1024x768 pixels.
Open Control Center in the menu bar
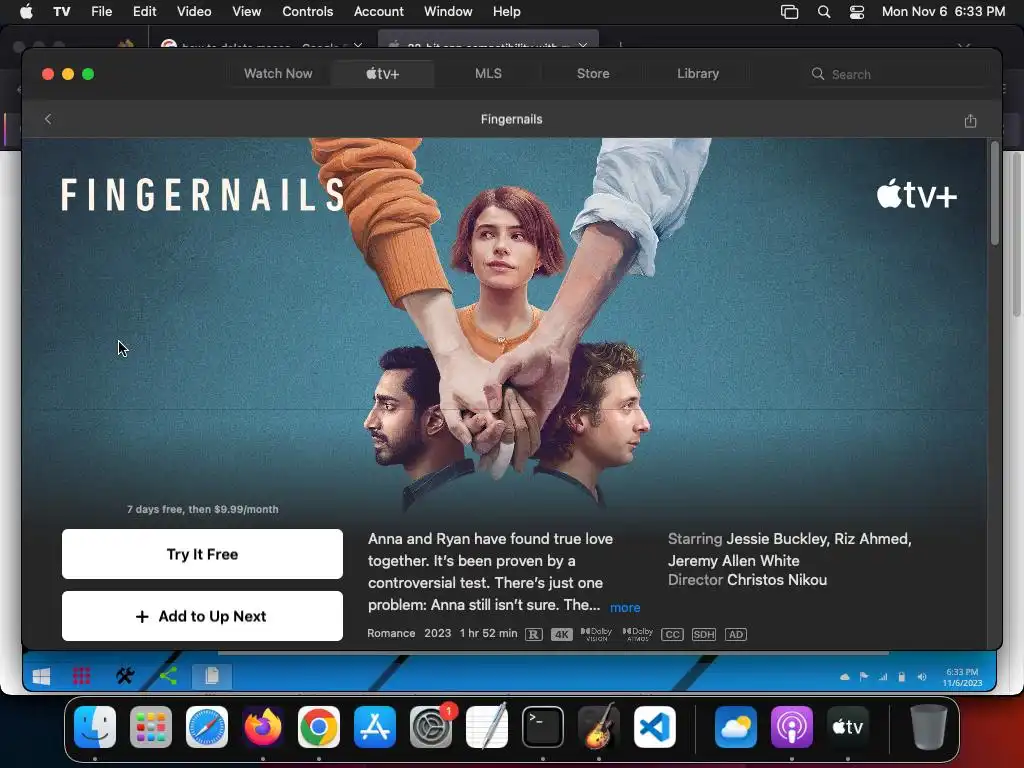pos(857,12)
